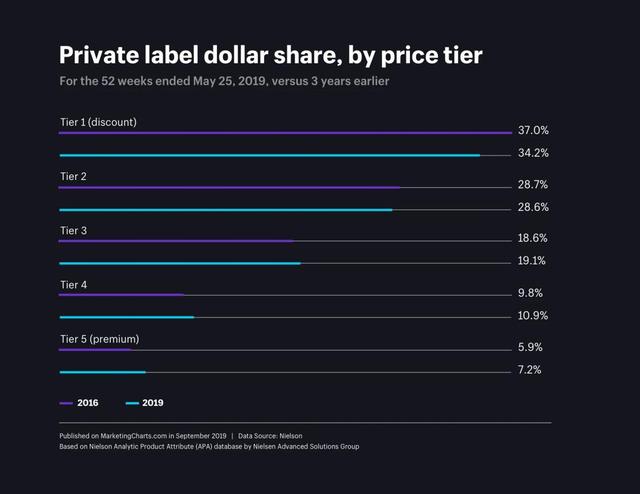
Task: Click the purple 2016 legend swatch
Action: point(66,403)
